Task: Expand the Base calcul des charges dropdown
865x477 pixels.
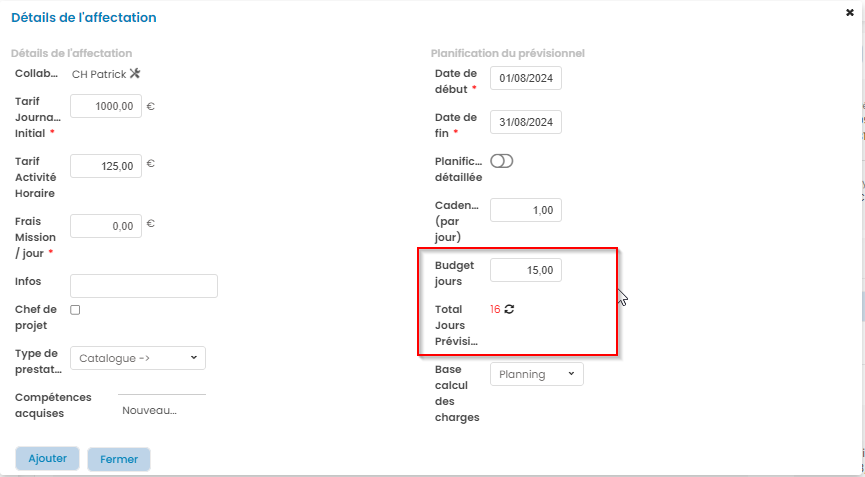Action: click(x=536, y=374)
